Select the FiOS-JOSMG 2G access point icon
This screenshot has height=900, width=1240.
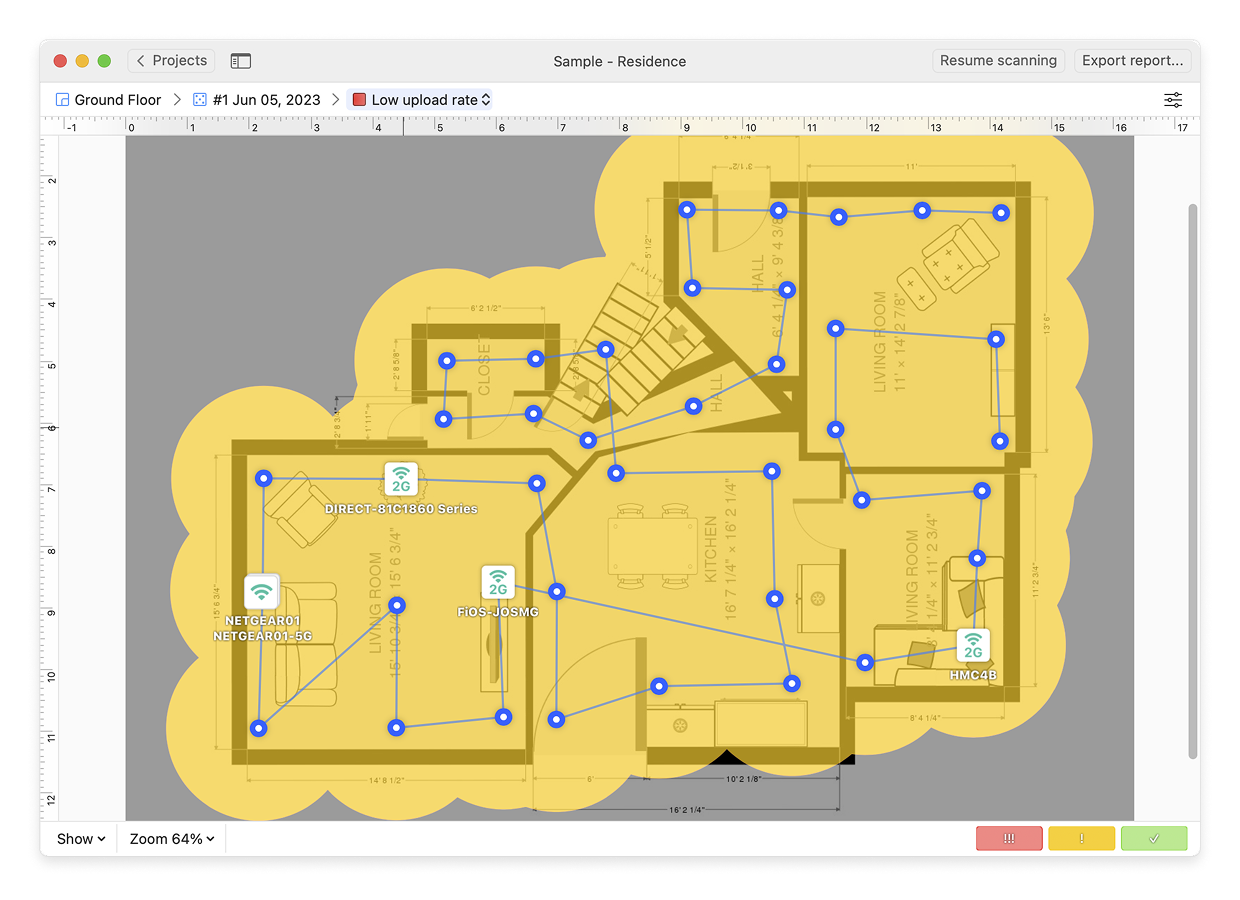(x=498, y=582)
